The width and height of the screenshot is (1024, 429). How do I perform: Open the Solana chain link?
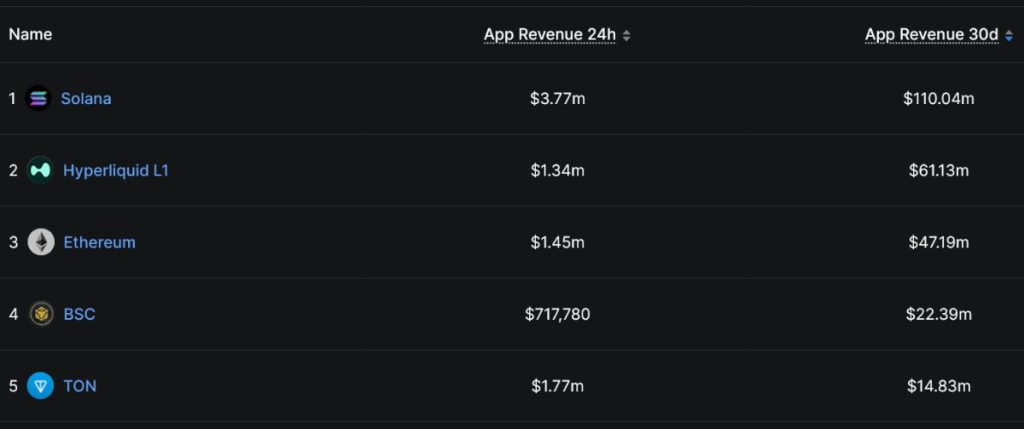86,98
